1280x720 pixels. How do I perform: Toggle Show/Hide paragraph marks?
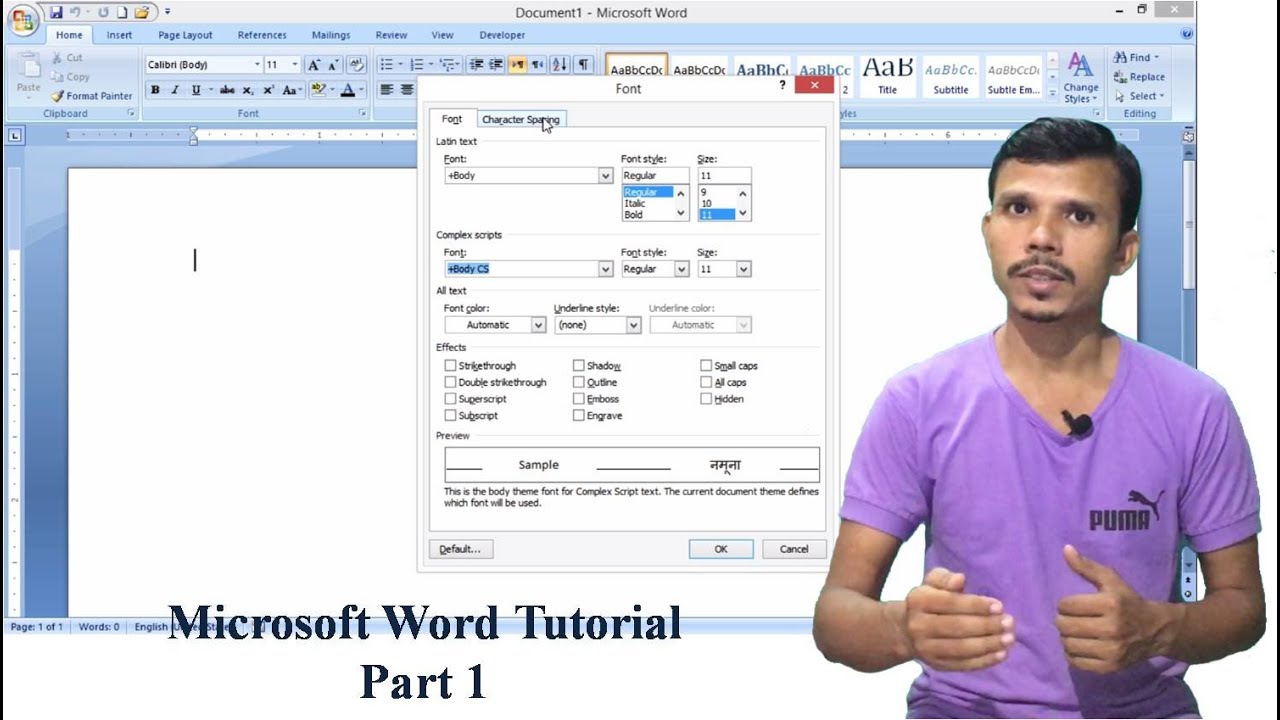[x=583, y=65]
